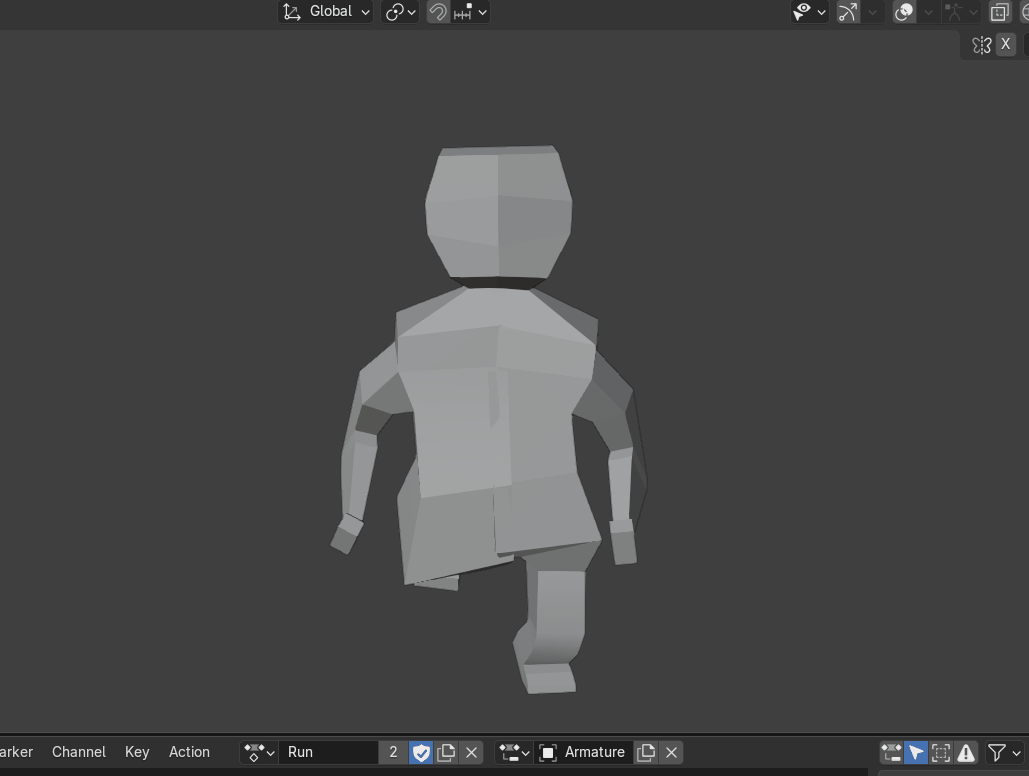Open the Action menu
The height and width of the screenshot is (776, 1029).
189,752
